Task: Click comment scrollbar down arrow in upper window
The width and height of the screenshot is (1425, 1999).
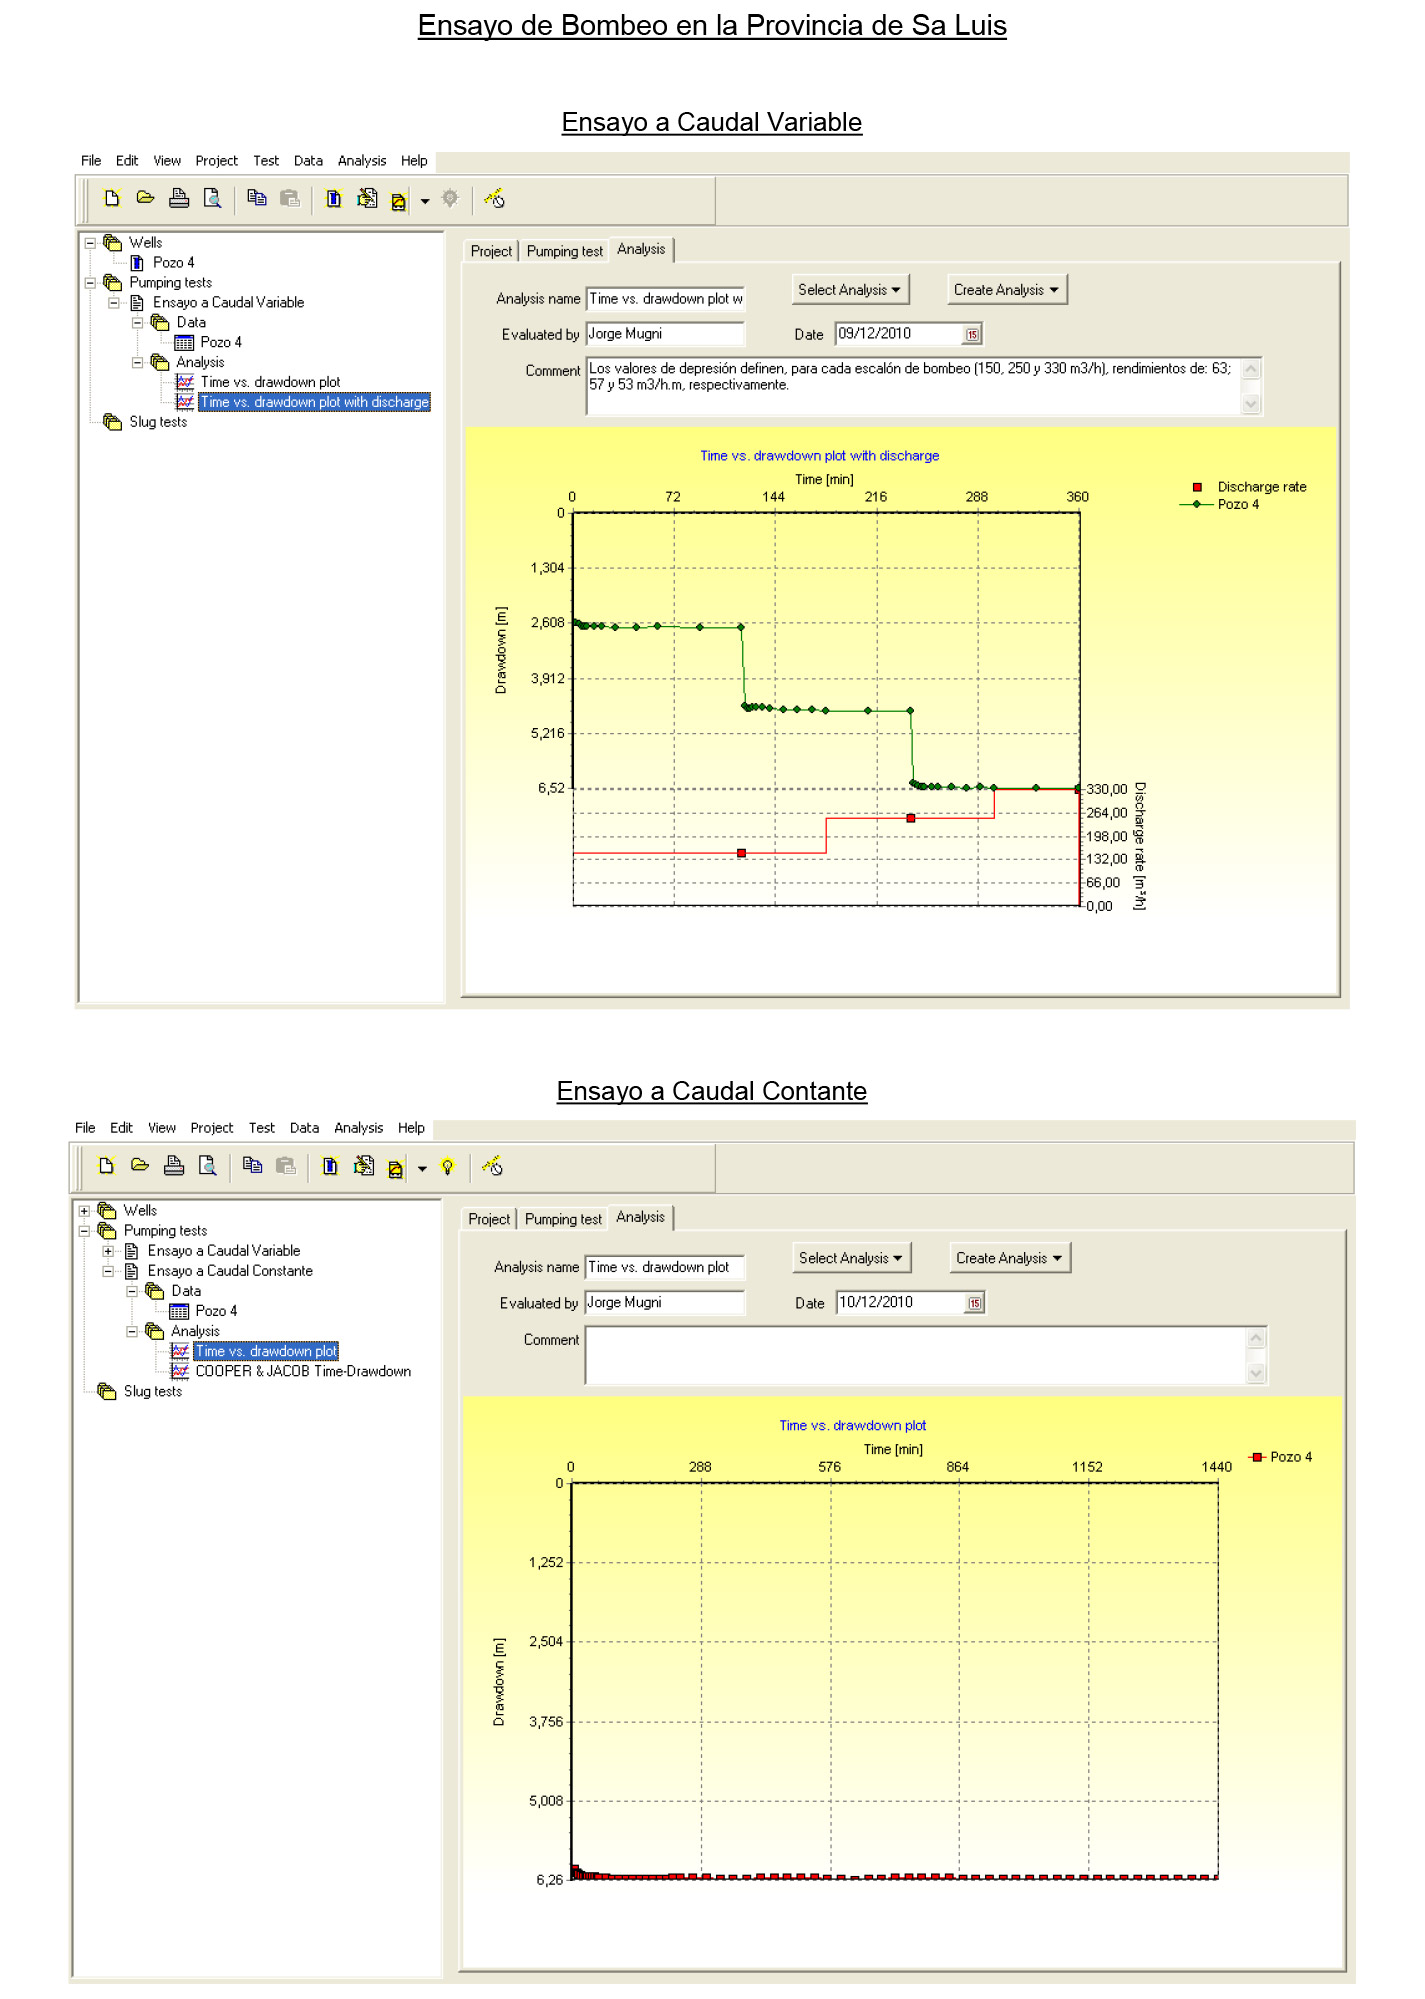Action: coord(1251,404)
